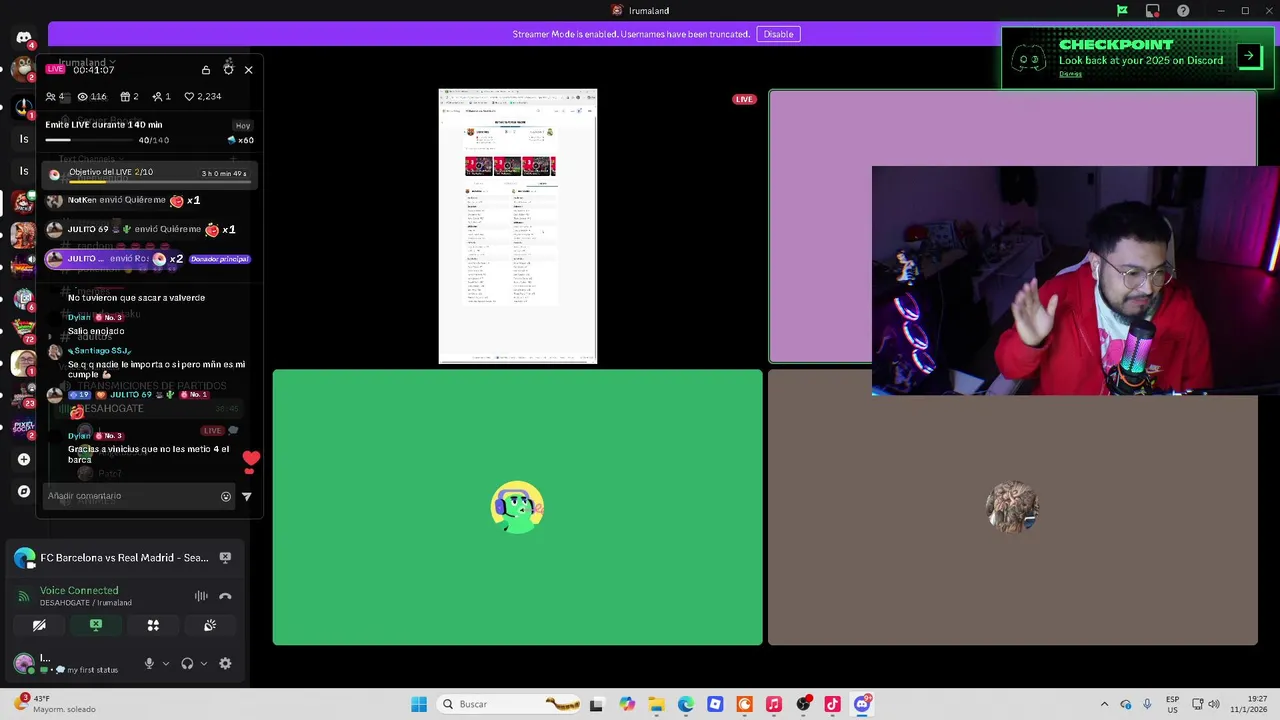
Task: Open Discord help question mark icon
Action: [x=1183, y=11]
